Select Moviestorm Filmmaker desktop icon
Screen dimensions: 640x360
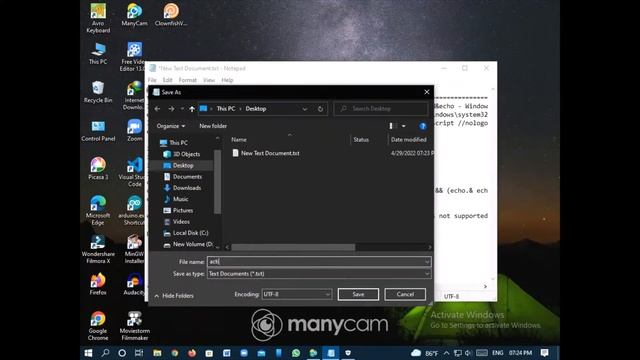(134, 326)
